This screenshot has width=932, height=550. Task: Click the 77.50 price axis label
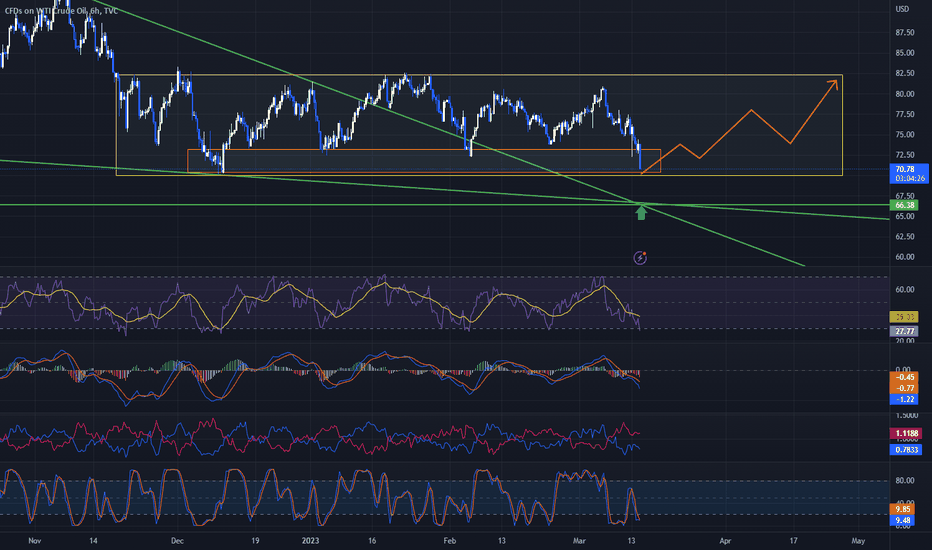click(905, 114)
